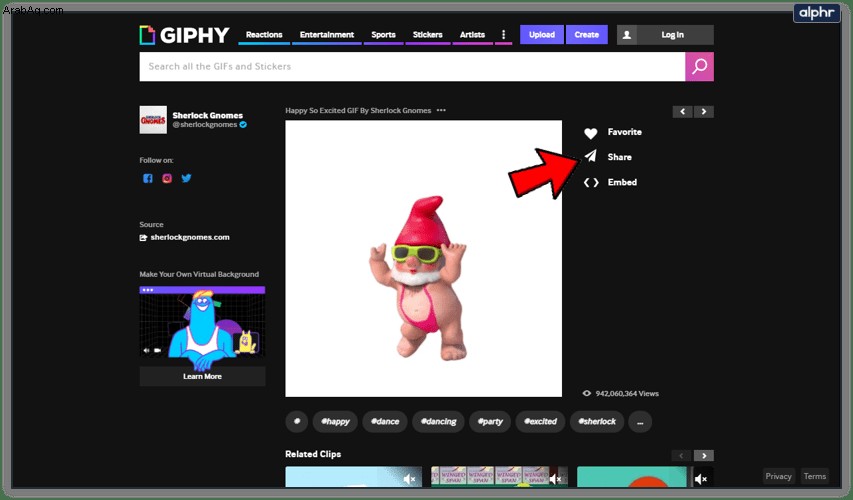853x500 pixels.
Task: Click the magnifying glass search button
Action: tap(700, 66)
